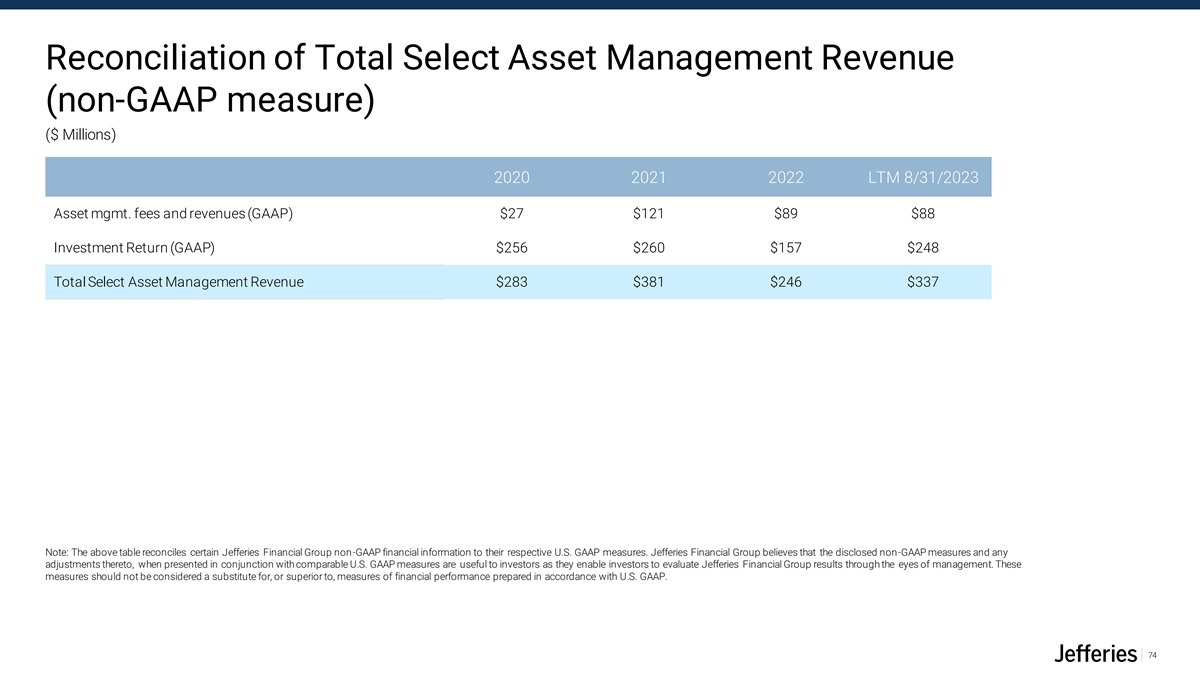Click the Jefferies logo

click(x=1096, y=654)
